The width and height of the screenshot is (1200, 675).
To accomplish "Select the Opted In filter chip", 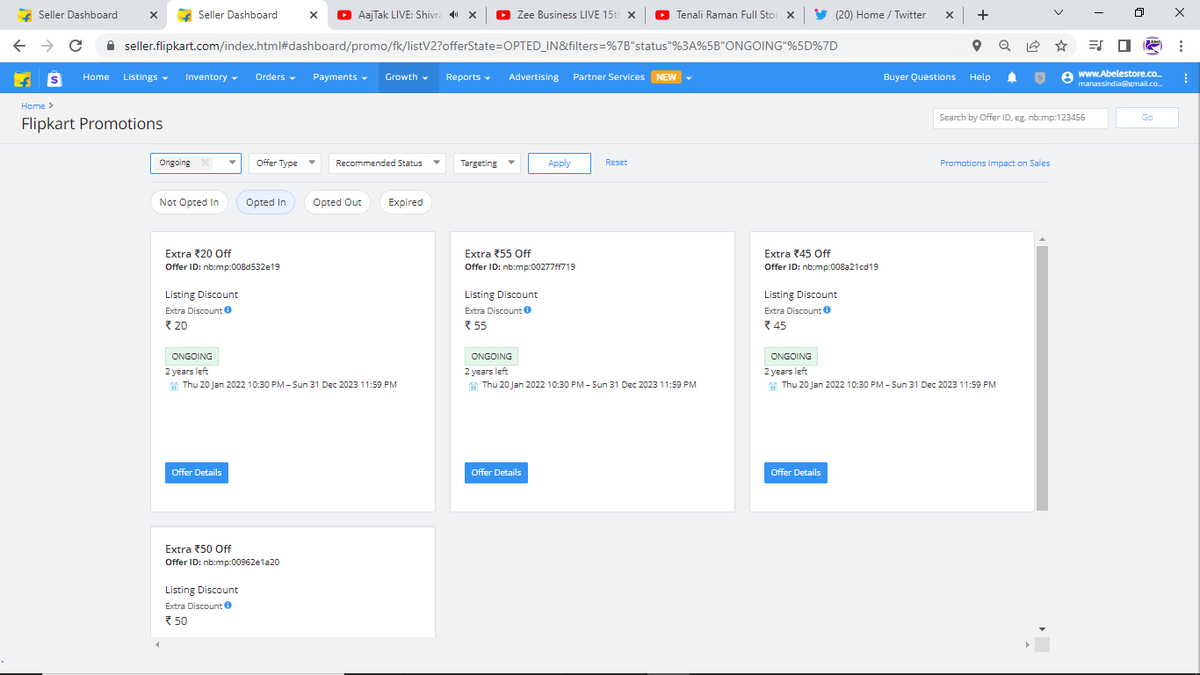I will [266, 202].
